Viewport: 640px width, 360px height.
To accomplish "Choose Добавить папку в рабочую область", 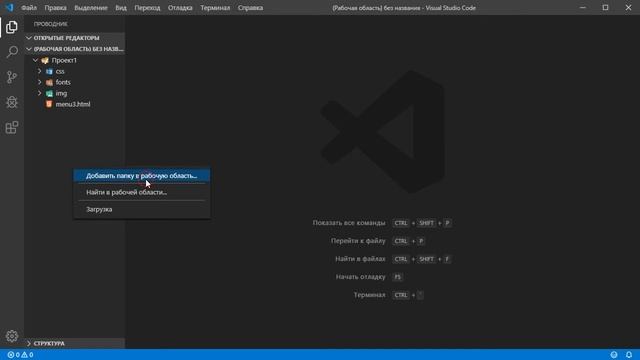I will pyautogui.click(x=142, y=176).
